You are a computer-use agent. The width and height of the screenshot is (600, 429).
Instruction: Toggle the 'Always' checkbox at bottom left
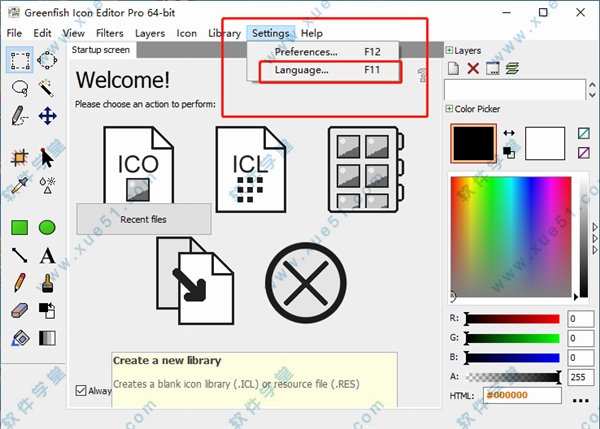[82, 391]
